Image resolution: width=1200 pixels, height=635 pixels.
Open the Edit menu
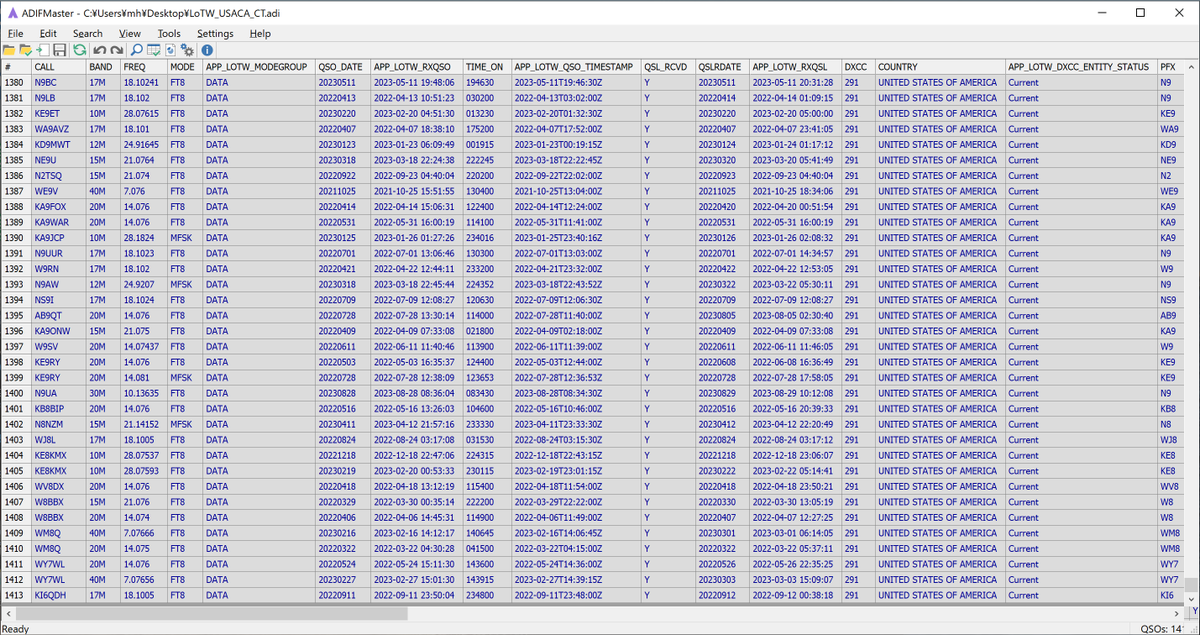tap(48, 33)
